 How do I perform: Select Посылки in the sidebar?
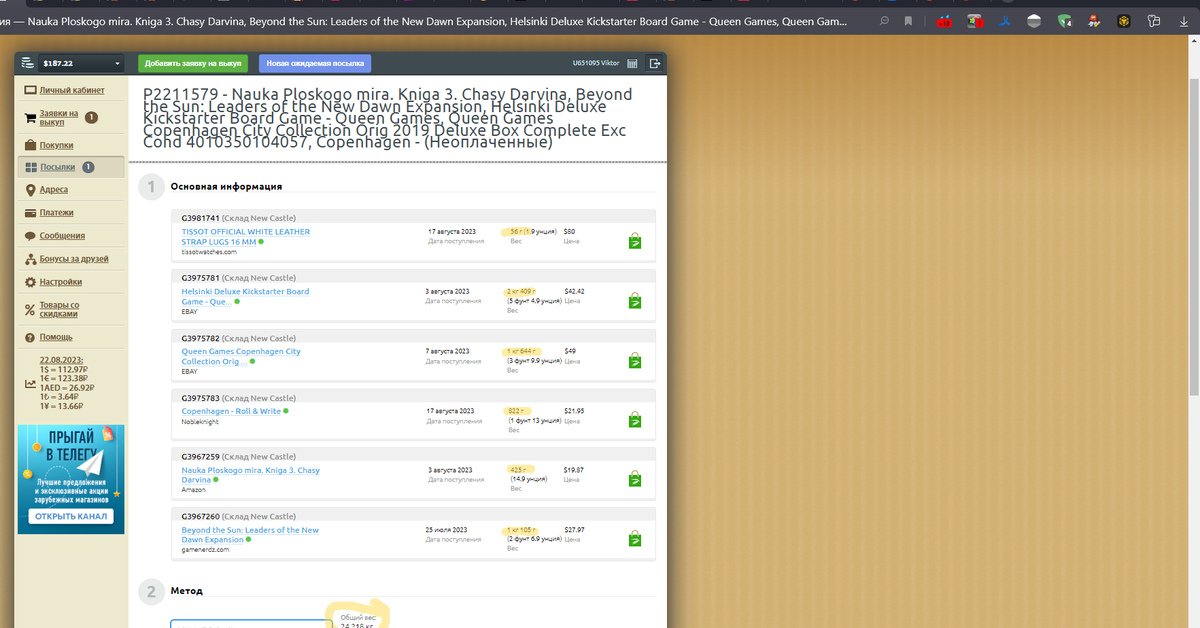coord(57,167)
